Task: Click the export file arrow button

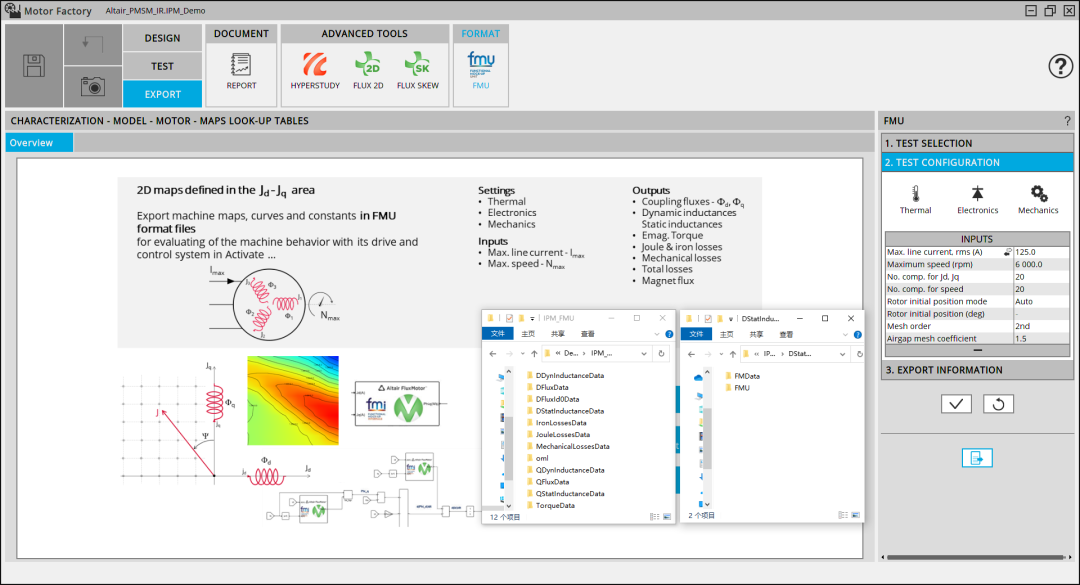Action: (x=977, y=458)
